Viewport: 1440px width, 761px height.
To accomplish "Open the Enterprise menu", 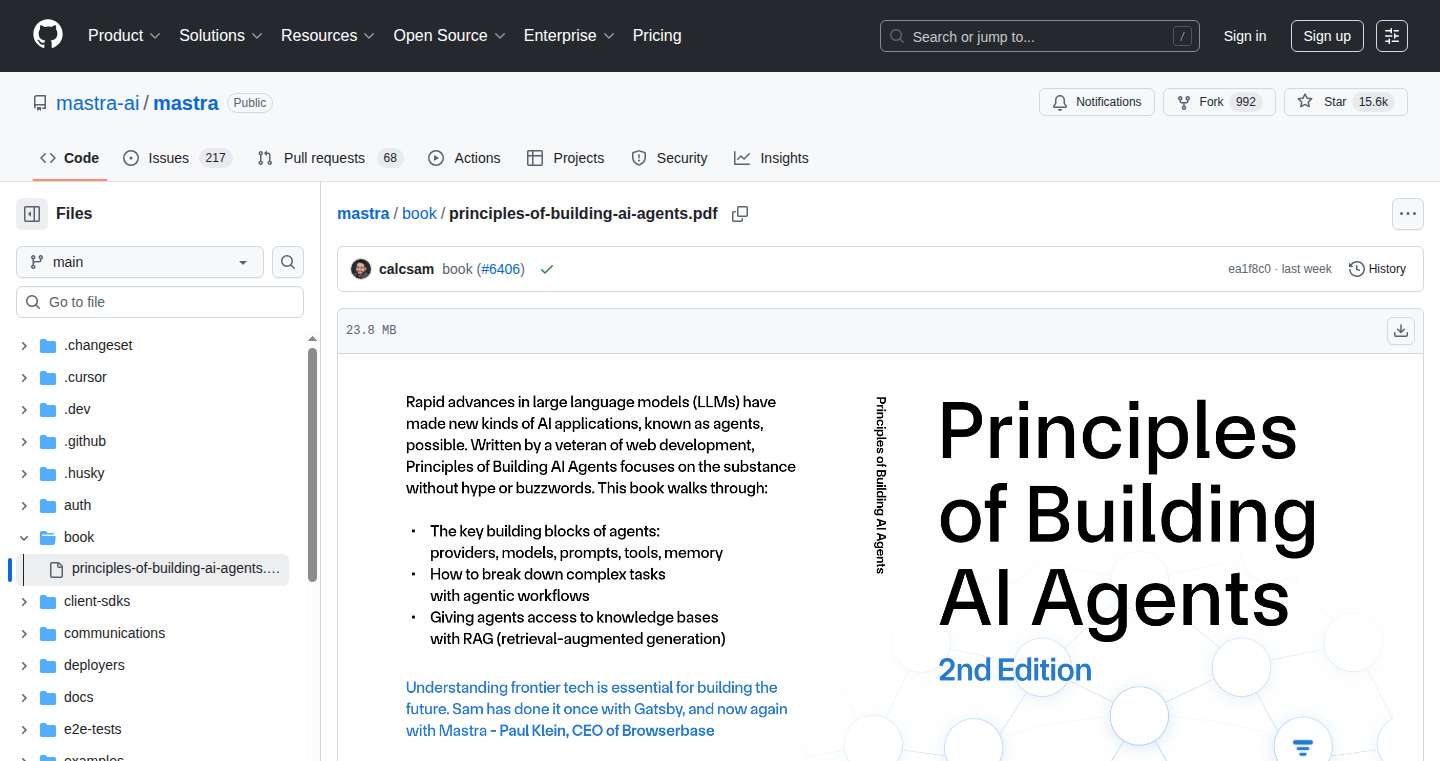I will point(569,36).
